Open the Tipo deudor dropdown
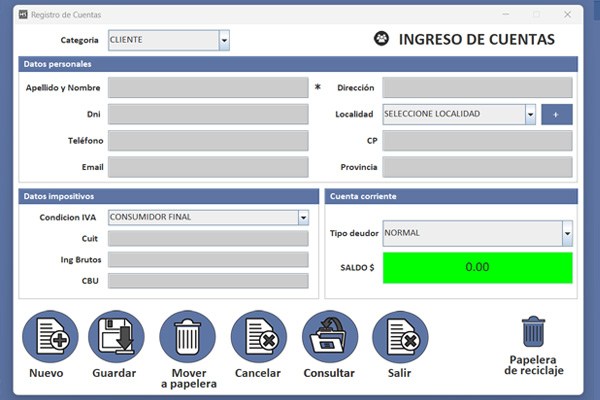The width and height of the screenshot is (600, 400). [567, 234]
